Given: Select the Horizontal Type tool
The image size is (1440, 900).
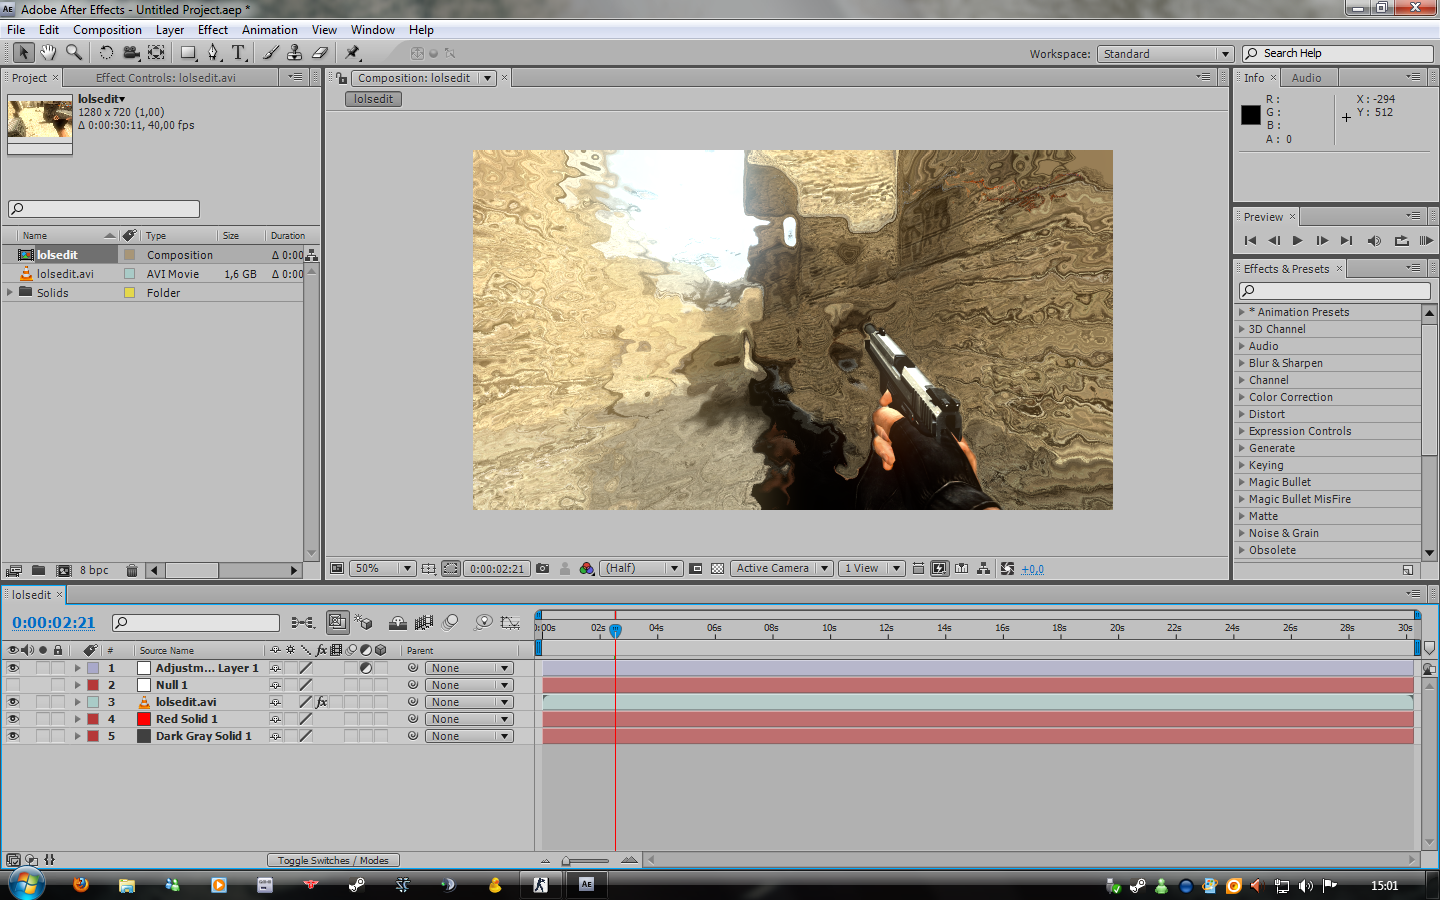Looking at the screenshot, I should pos(239,53).
